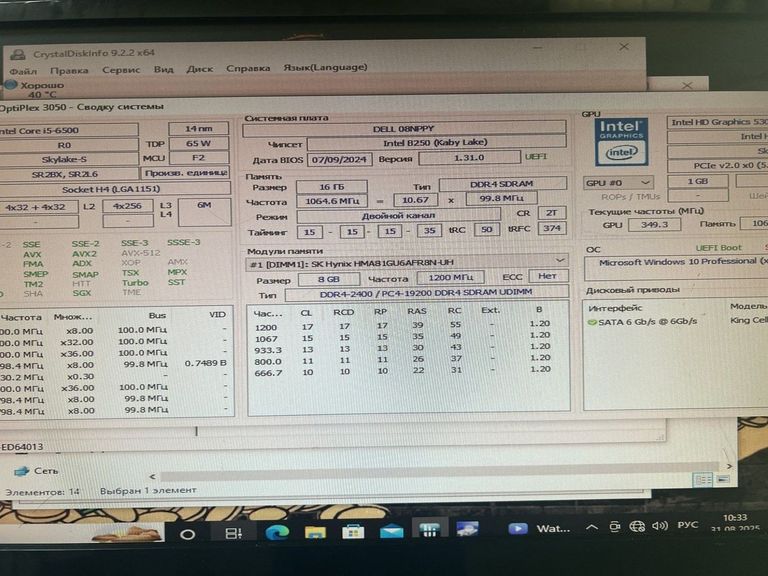Open the Wat... taskbar application
Image resolution: width=768 pixels, height=576 pixels.
(539, 528)
